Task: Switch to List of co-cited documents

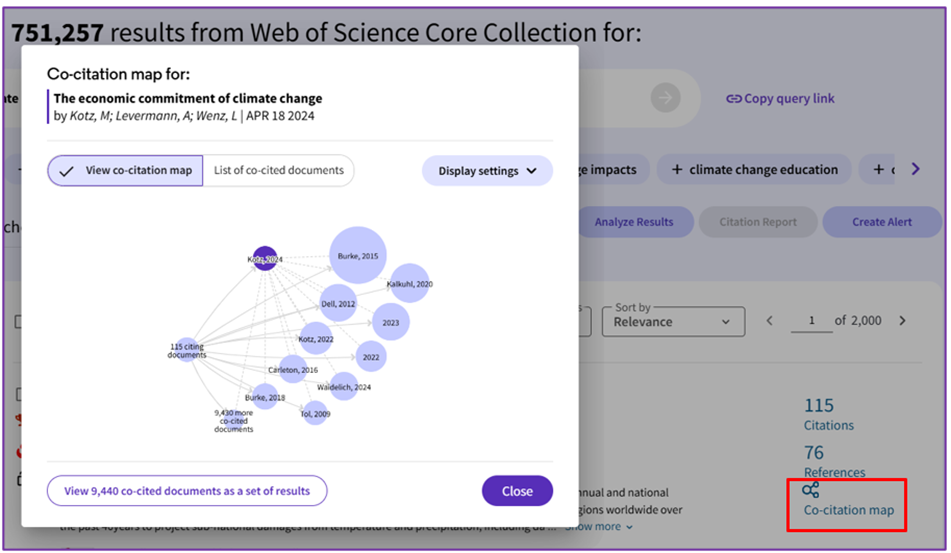Action: (x=278, y=171)
